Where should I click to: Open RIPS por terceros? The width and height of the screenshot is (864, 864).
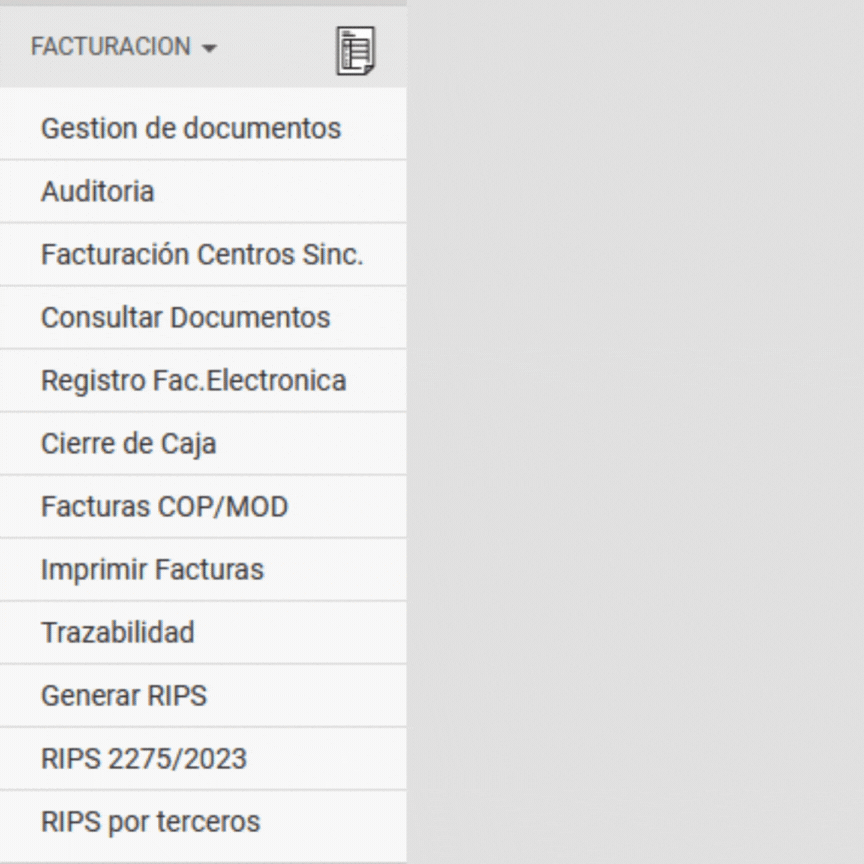pos(150,821)
